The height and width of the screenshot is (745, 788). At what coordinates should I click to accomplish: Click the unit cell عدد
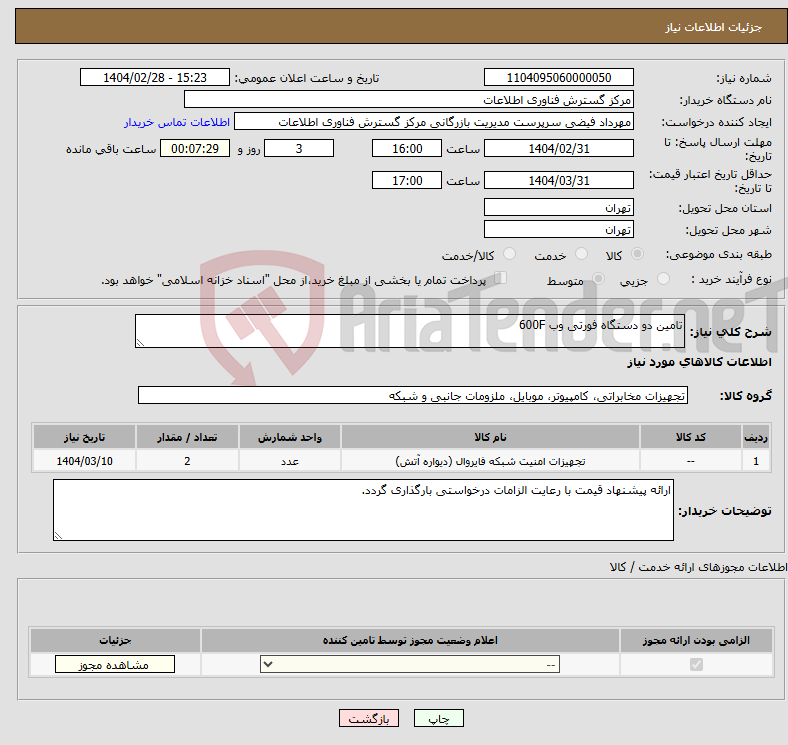[290, 461]
